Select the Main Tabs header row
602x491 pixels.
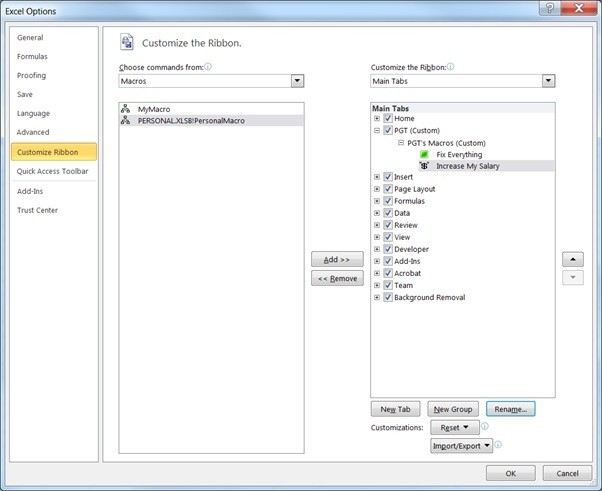pyautogui.click(x=463, y=108)
